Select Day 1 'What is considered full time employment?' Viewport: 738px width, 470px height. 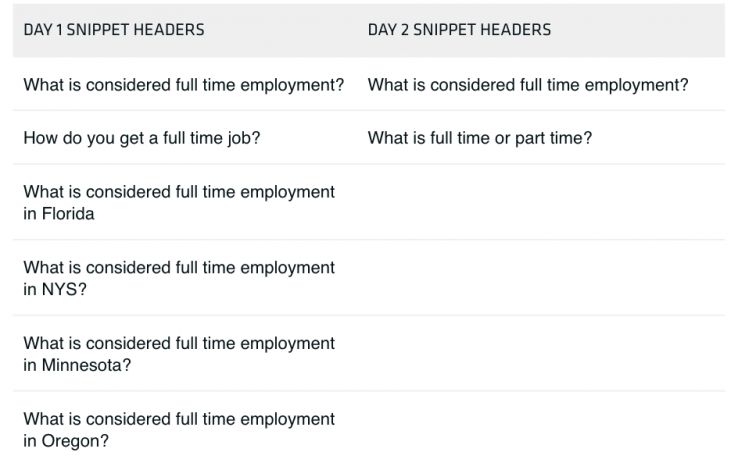(x=183, y=85)
